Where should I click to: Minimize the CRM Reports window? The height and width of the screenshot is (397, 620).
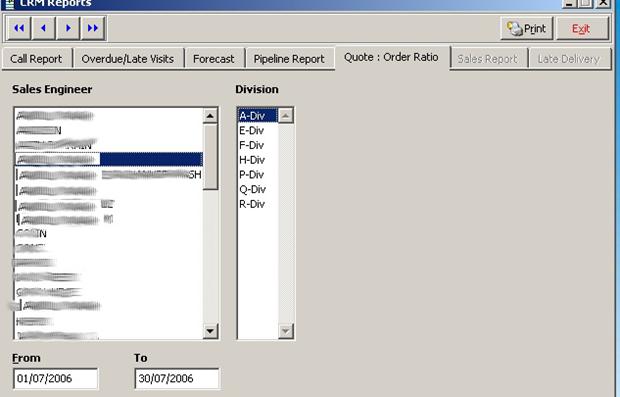pyautogui.click(x=569, y=4)
